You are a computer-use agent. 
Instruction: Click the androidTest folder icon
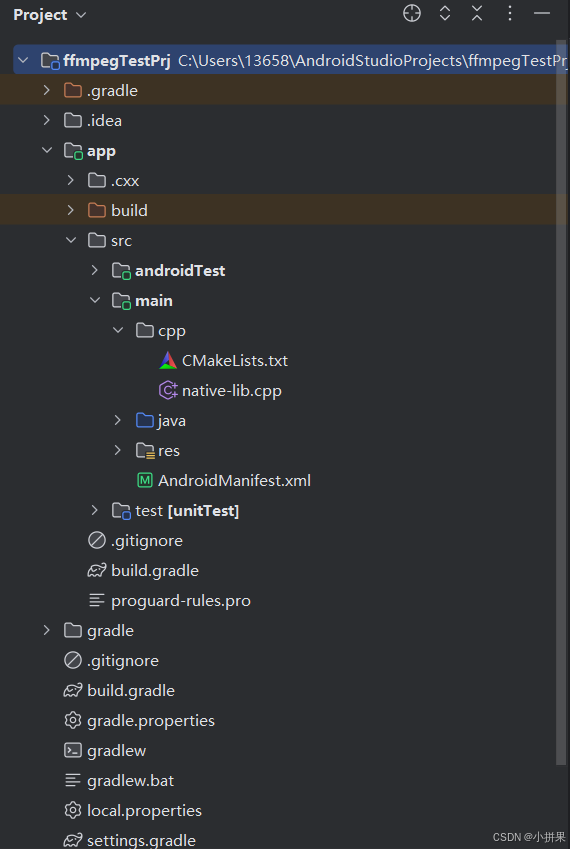[x=121, y=270]
